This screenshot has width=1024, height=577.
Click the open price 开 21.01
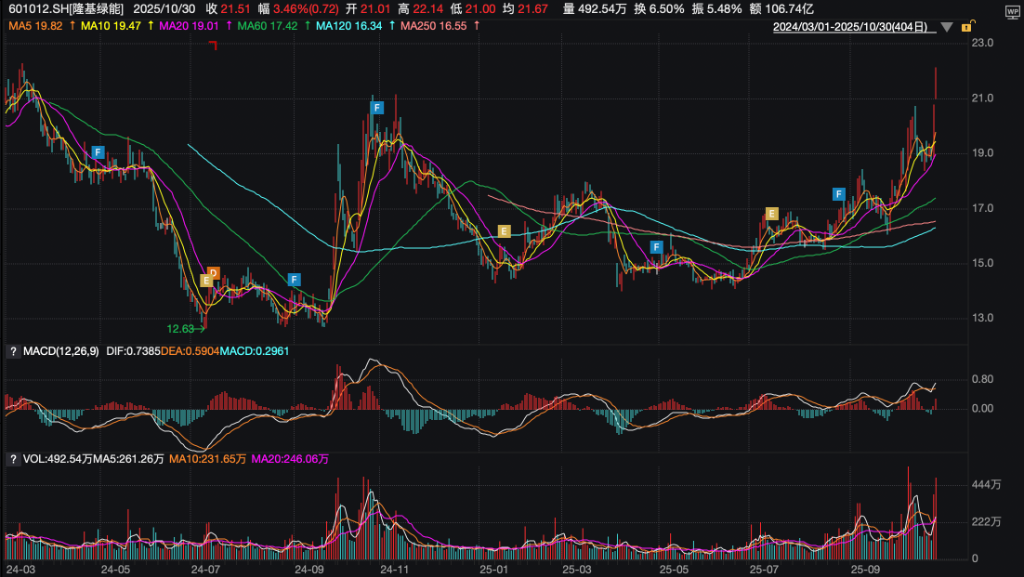click(368, 9)
